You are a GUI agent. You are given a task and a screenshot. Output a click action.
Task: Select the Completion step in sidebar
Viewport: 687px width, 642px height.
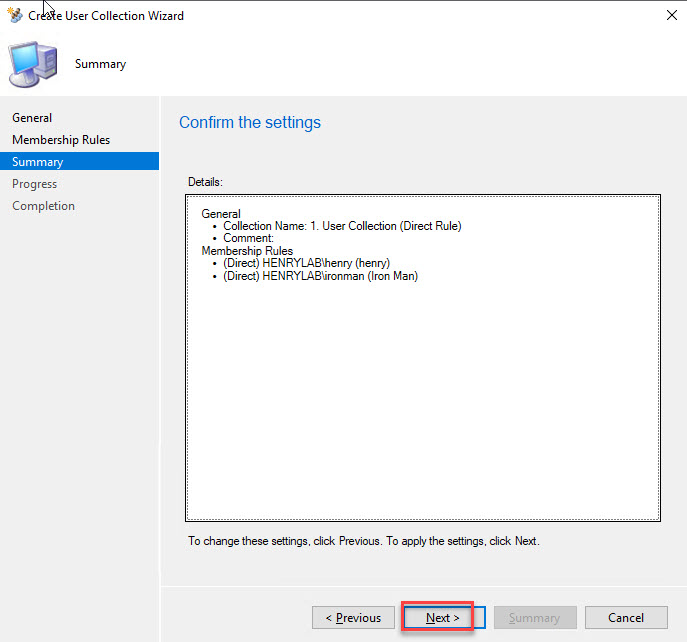point(43,206)
